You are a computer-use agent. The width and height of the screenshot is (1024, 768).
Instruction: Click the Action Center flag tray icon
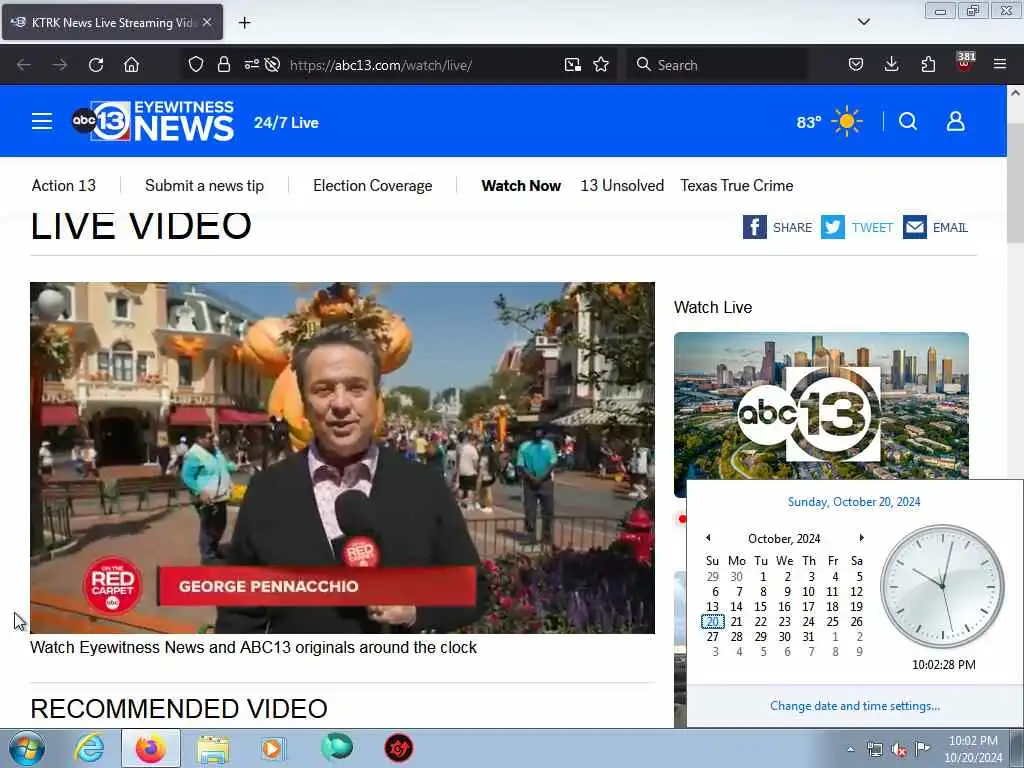(x=922, y=748)
